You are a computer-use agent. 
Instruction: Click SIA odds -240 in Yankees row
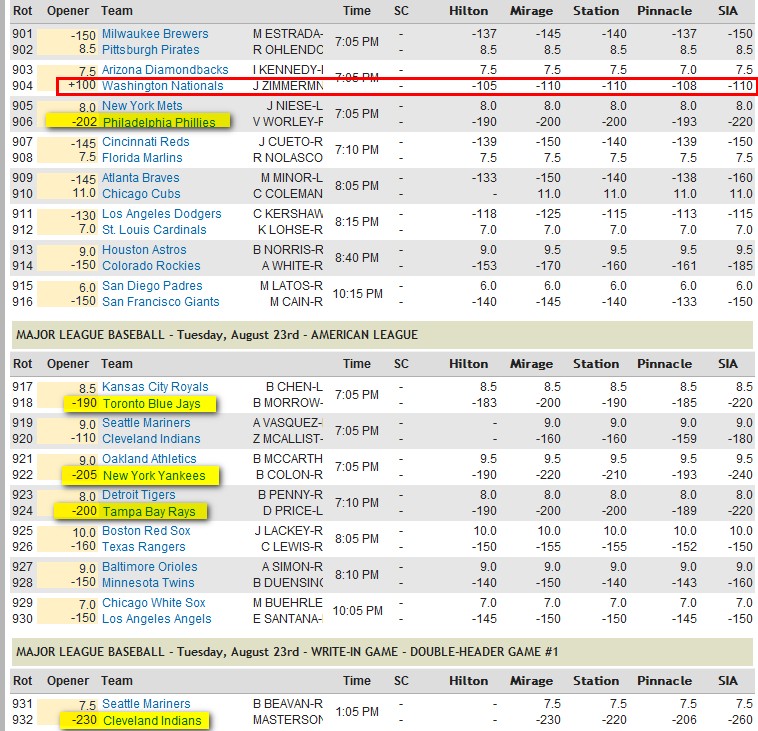(x=740, y=475)
